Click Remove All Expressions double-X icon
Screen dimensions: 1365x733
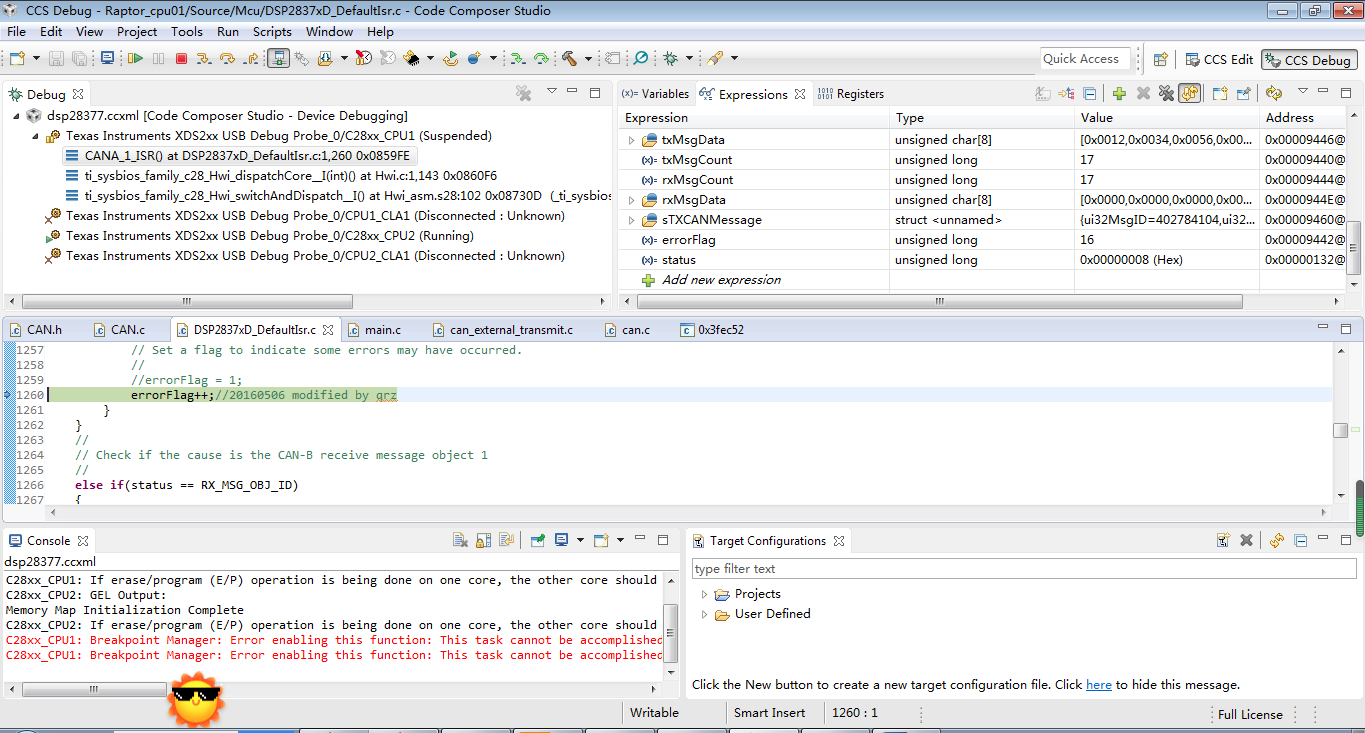tap(1165, 94)
